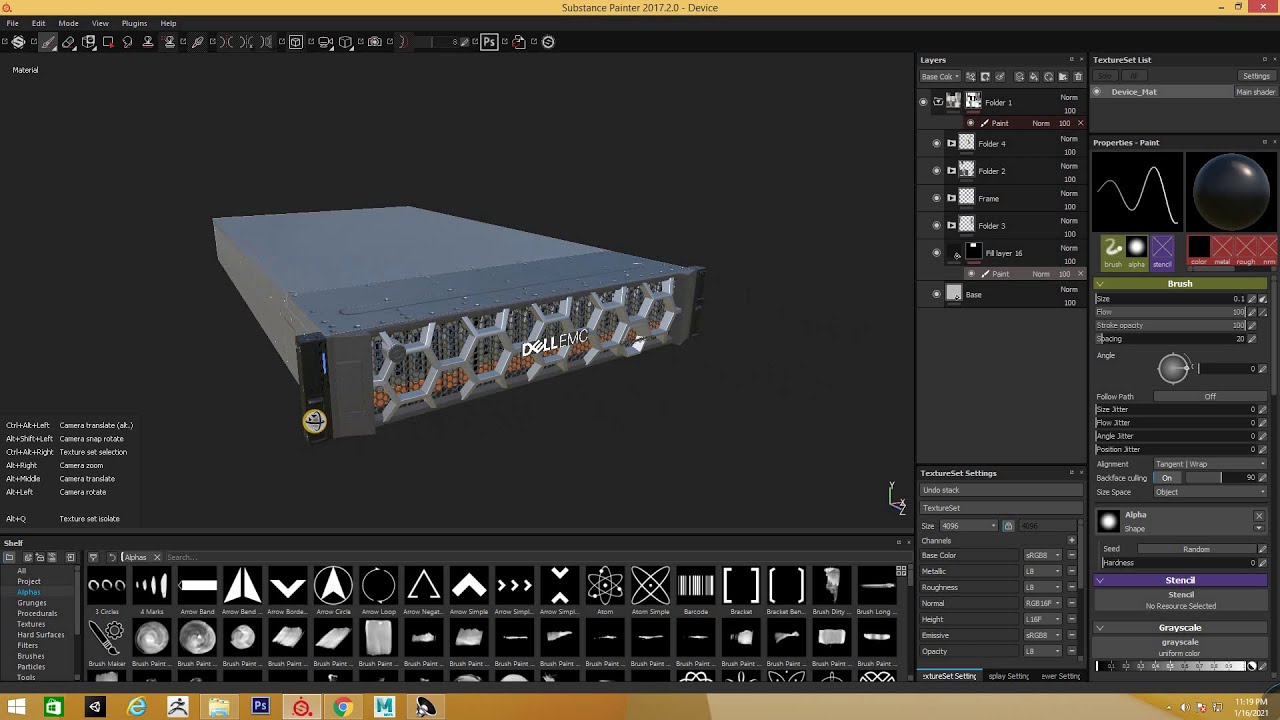Hide the Folder 2 layer
Viewport: 1280px width, 720px height.
coord(936,171)
